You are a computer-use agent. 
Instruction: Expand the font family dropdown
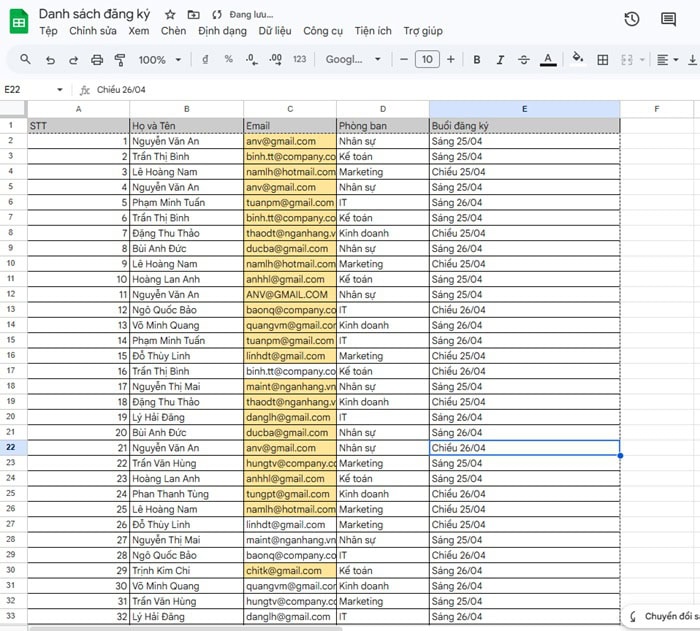point(353,60)
